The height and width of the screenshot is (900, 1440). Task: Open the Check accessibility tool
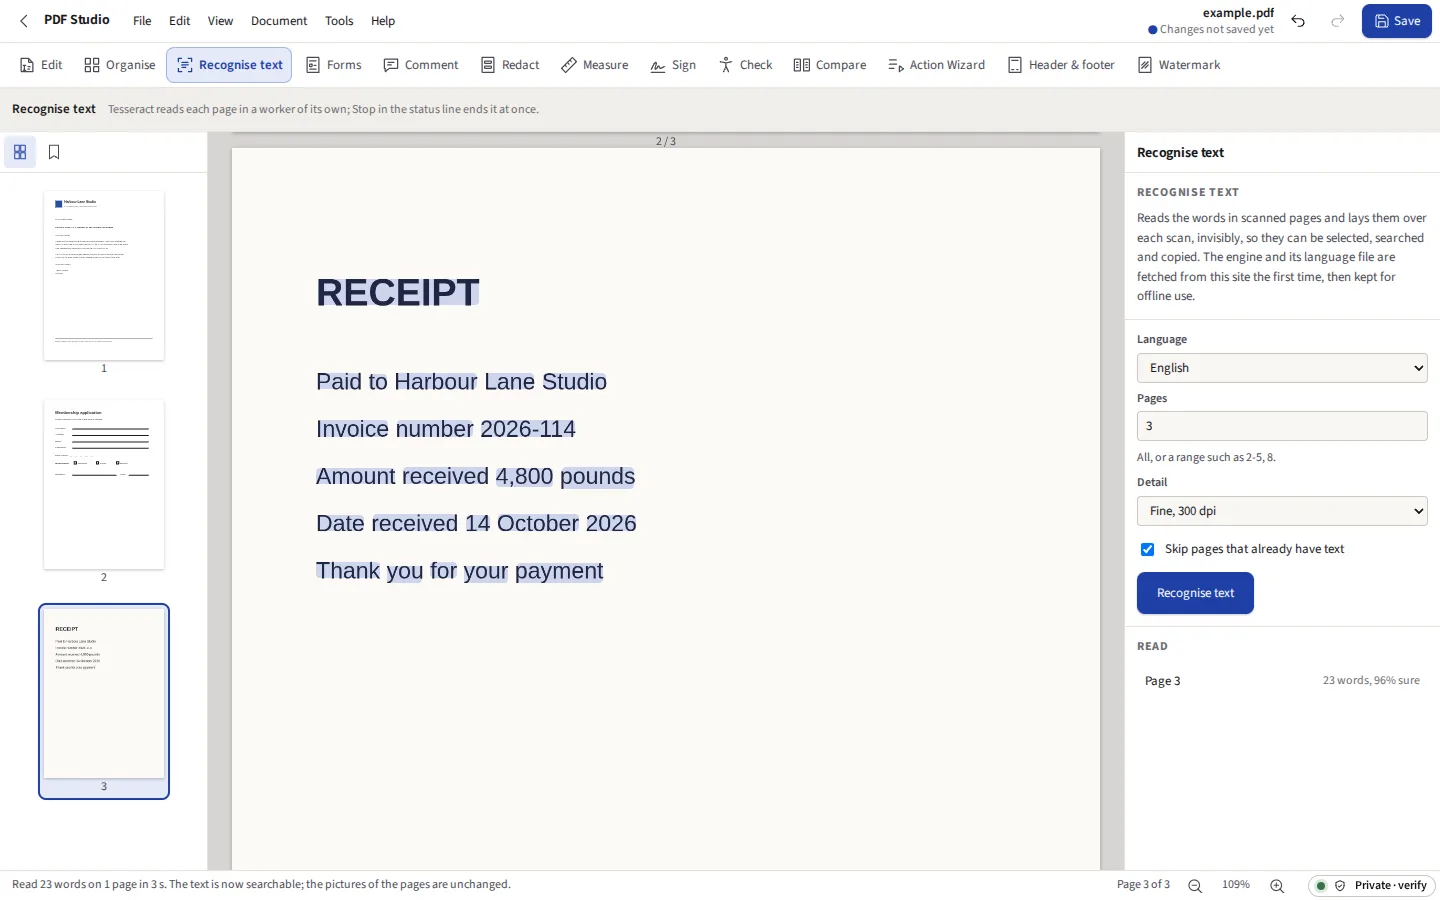tap(746, 65)
